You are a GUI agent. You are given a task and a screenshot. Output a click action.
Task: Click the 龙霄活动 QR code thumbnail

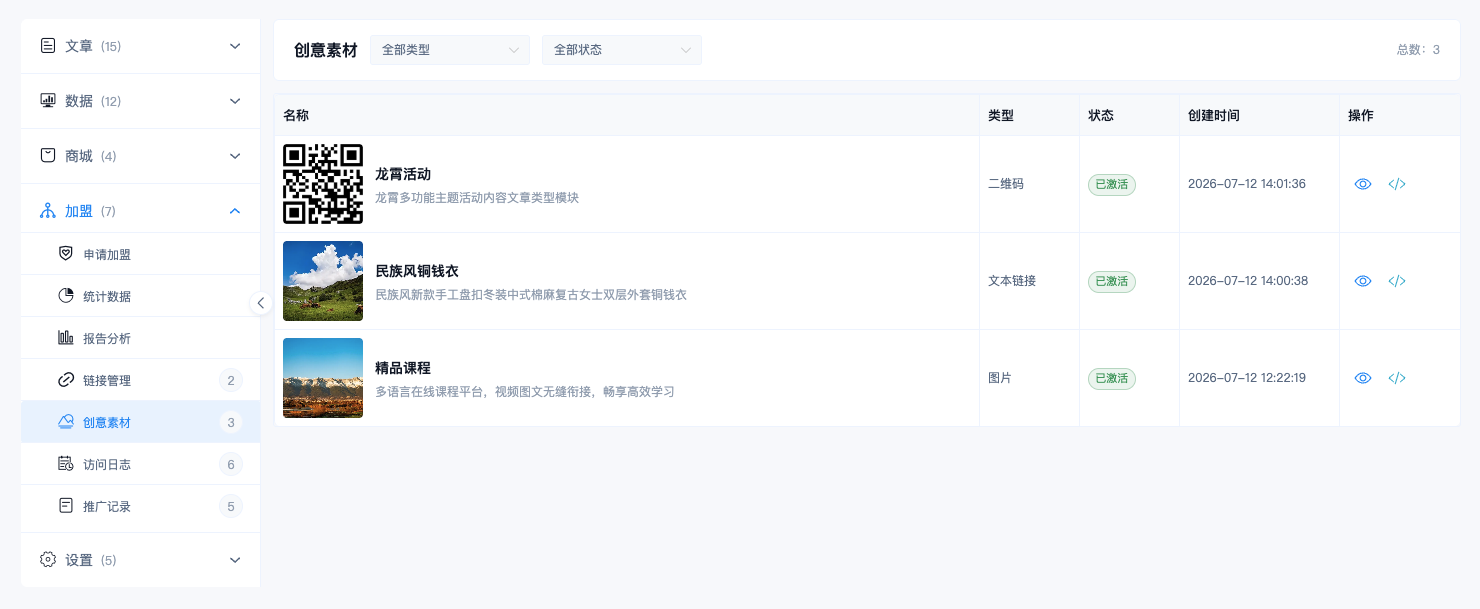coord(323,184)
